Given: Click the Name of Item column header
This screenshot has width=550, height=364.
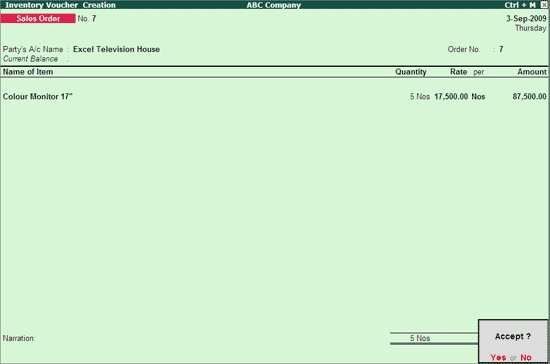Looking at the screenshot, I should tap(28, 72).
